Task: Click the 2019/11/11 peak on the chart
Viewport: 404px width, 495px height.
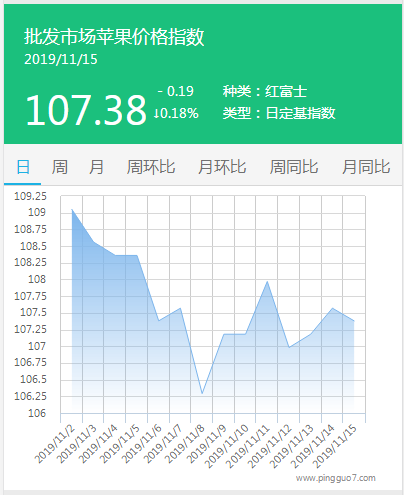Action: pos(267,282)
